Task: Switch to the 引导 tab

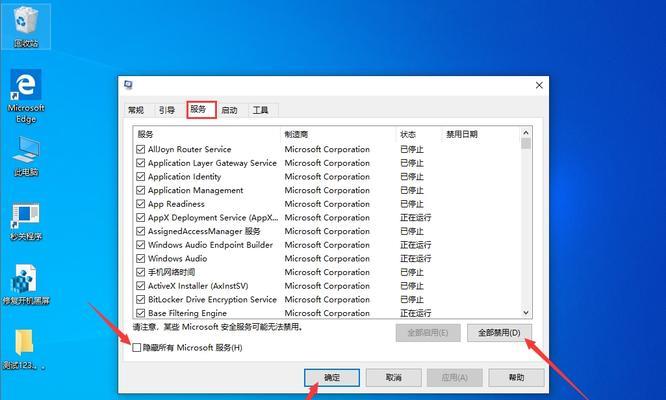Action: point(167,110)
